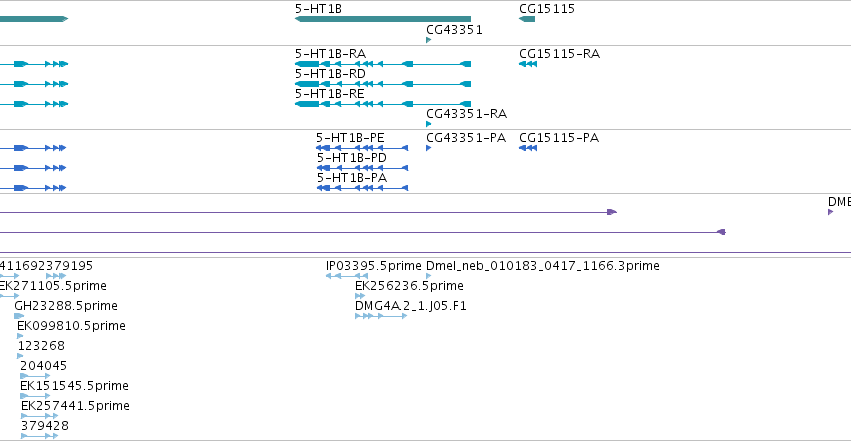Select protein 5-HT1B-PE glyph
851x441 pixels.
click(362, 148)
